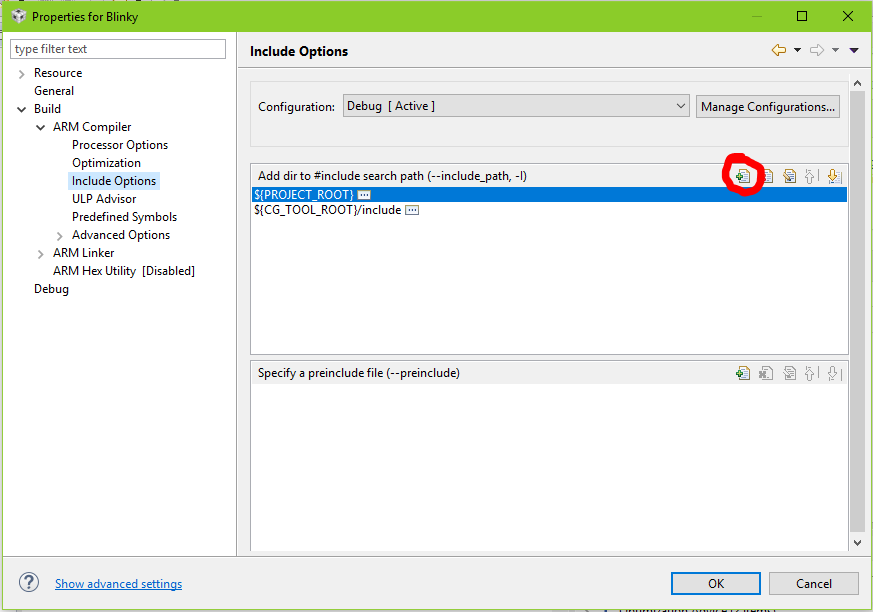Move the selected include path up

click(811, 176)
